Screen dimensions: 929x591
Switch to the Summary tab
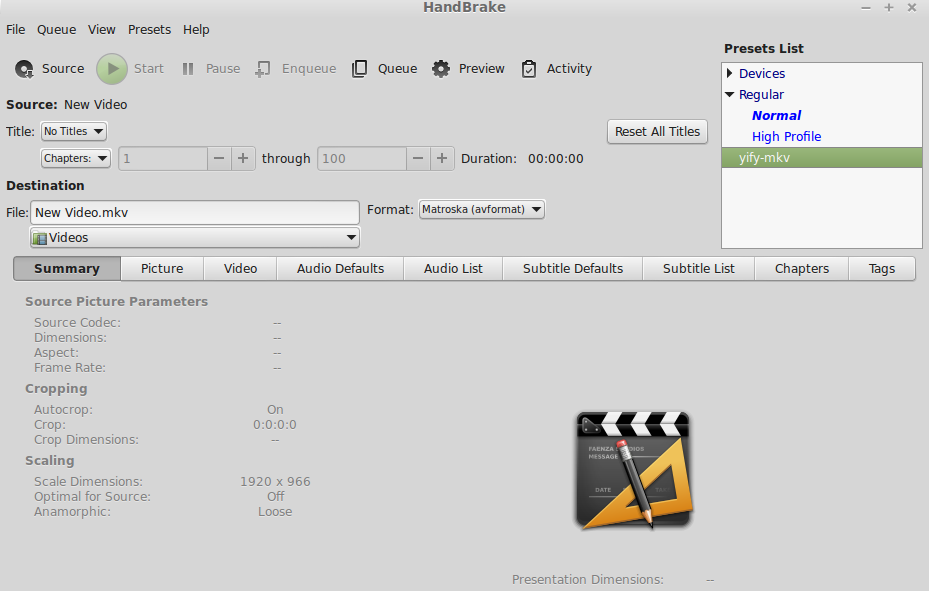pos(67,269)
